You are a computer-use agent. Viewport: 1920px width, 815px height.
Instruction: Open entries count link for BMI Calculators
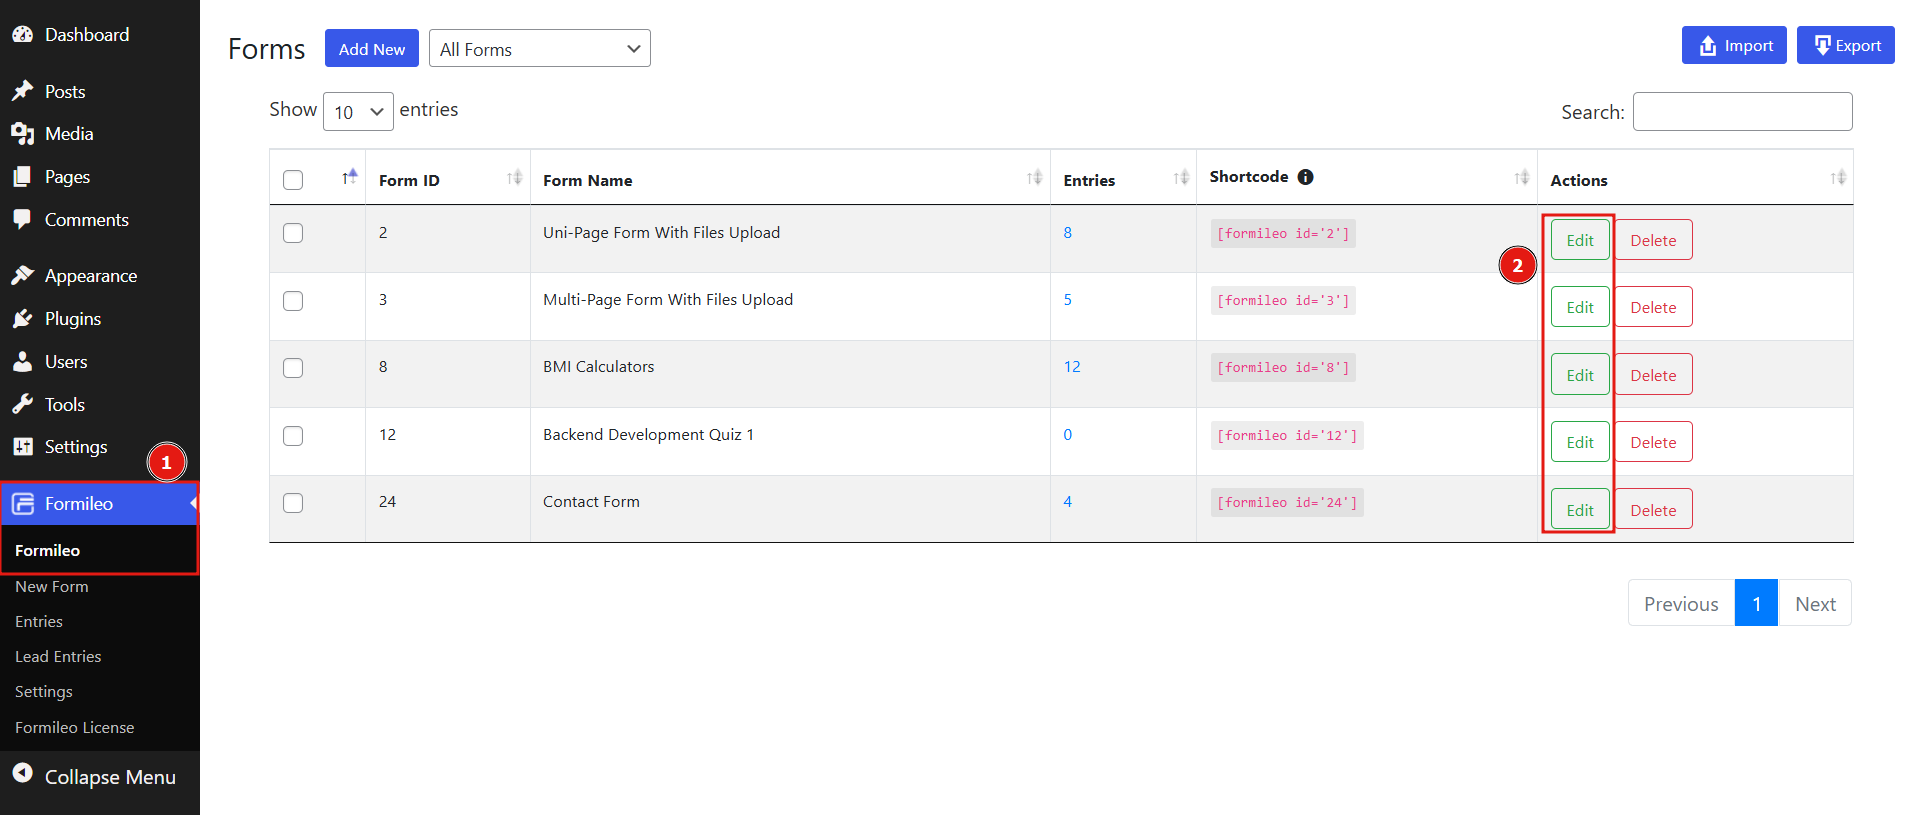(1072, 367)
